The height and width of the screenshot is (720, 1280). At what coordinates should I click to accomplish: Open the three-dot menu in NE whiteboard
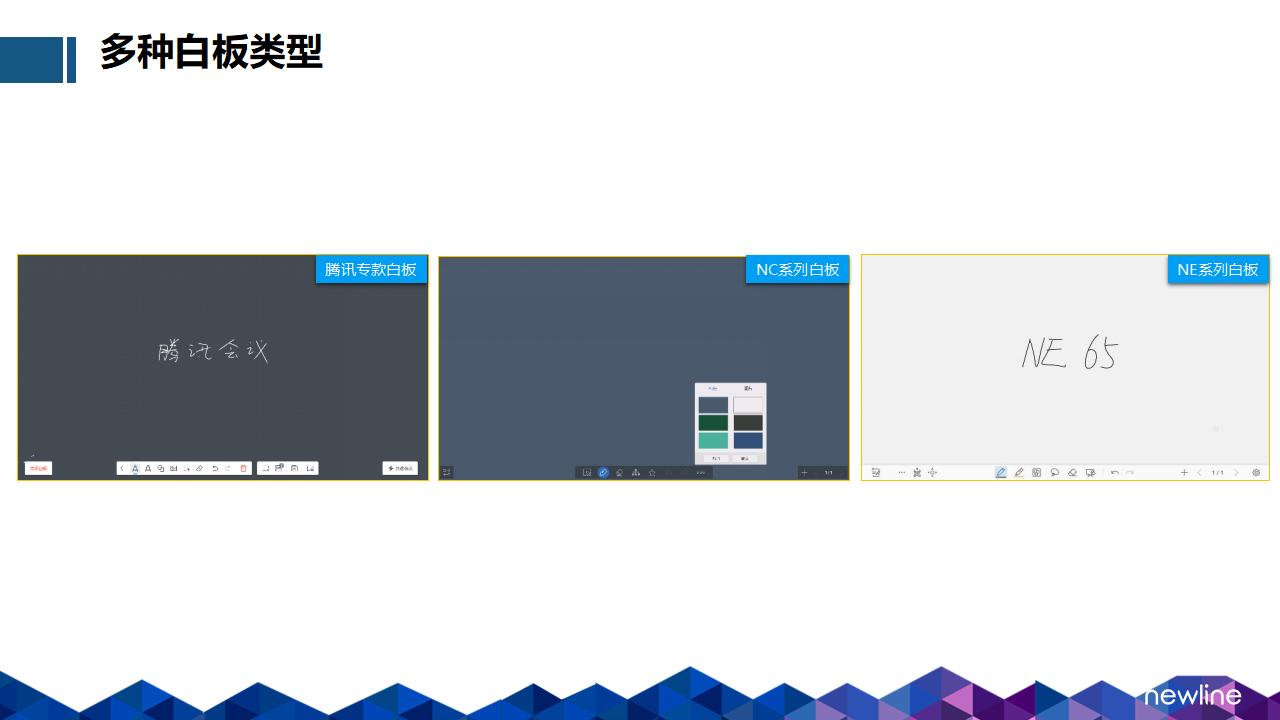click(x=901, y=472)
